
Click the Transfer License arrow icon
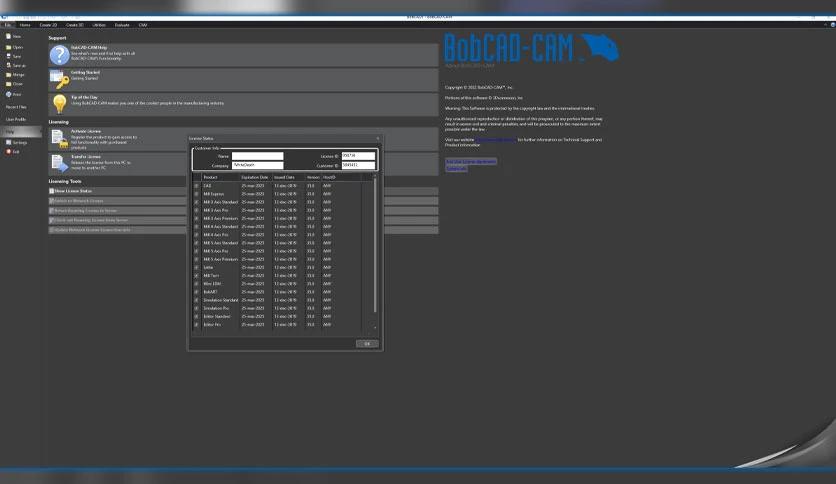(59, 164)
